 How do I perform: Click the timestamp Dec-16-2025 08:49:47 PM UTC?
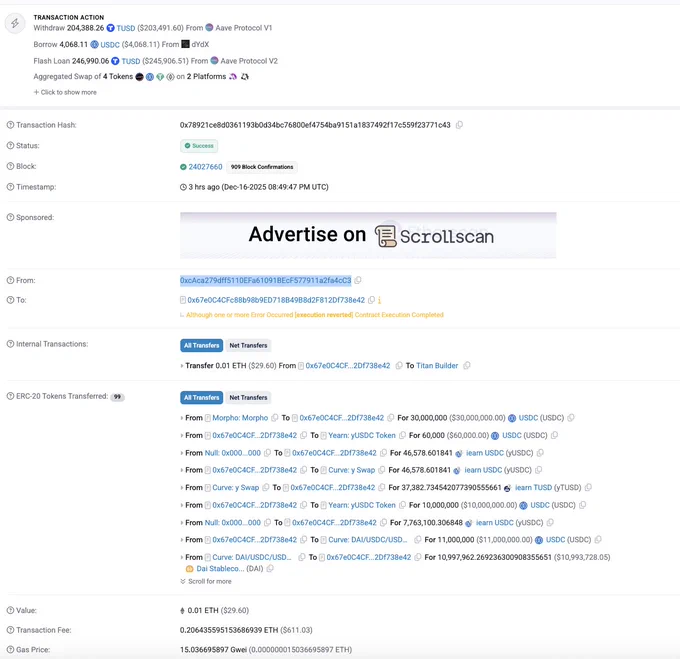[x=275, y=187]
